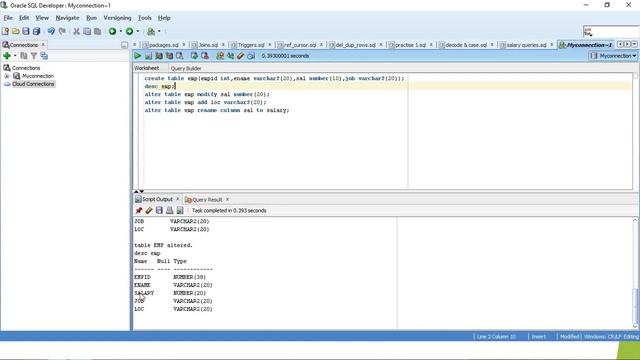
Task: Close the packages.sql tab
Action: pos(184,44)
